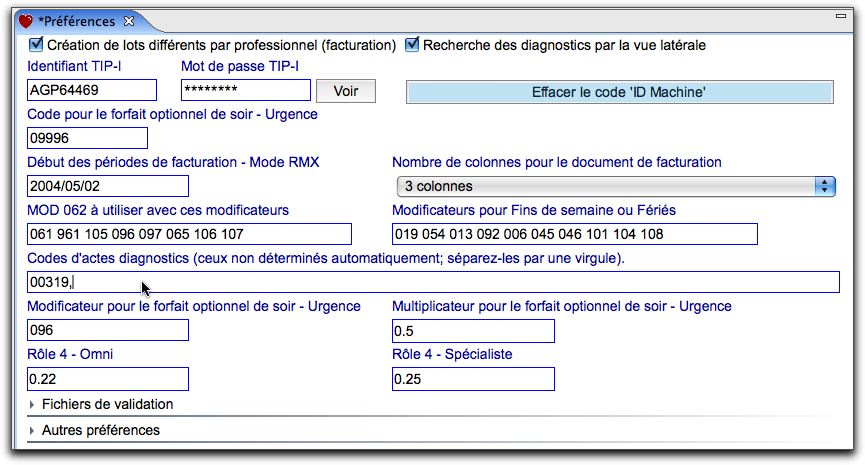Click the Identifiant TIP-I field

92,90
